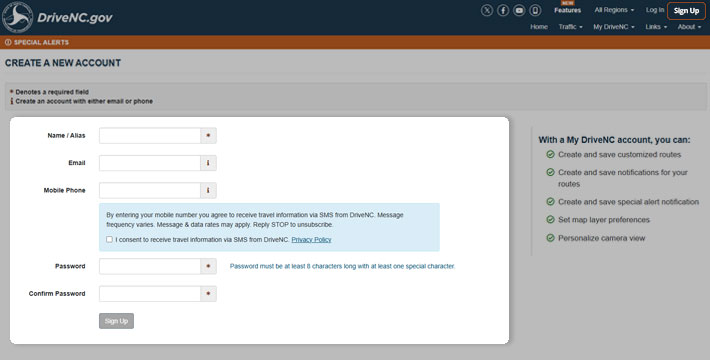Focus the Password input field
This screenshot has width=710, height=360.
click(150, 266)
